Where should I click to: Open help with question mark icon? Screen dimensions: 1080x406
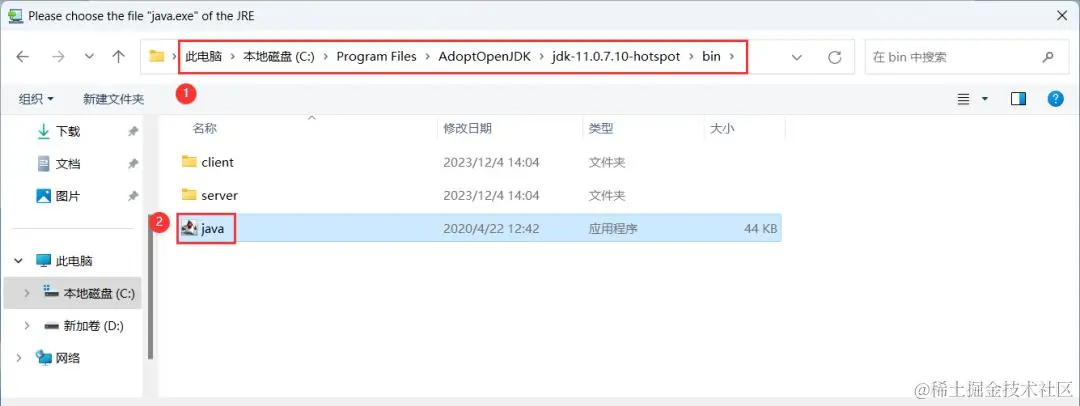[1055, 99]
